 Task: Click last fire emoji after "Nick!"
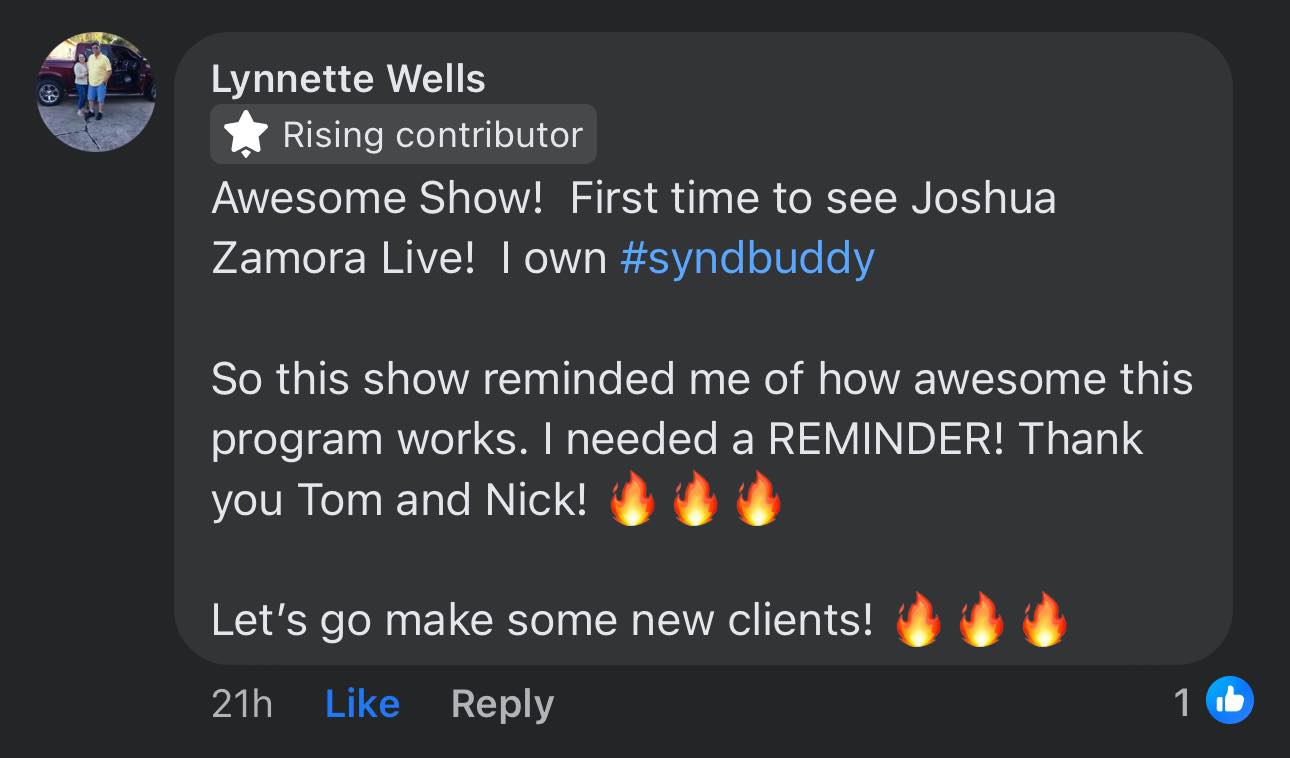click(758, 500)
